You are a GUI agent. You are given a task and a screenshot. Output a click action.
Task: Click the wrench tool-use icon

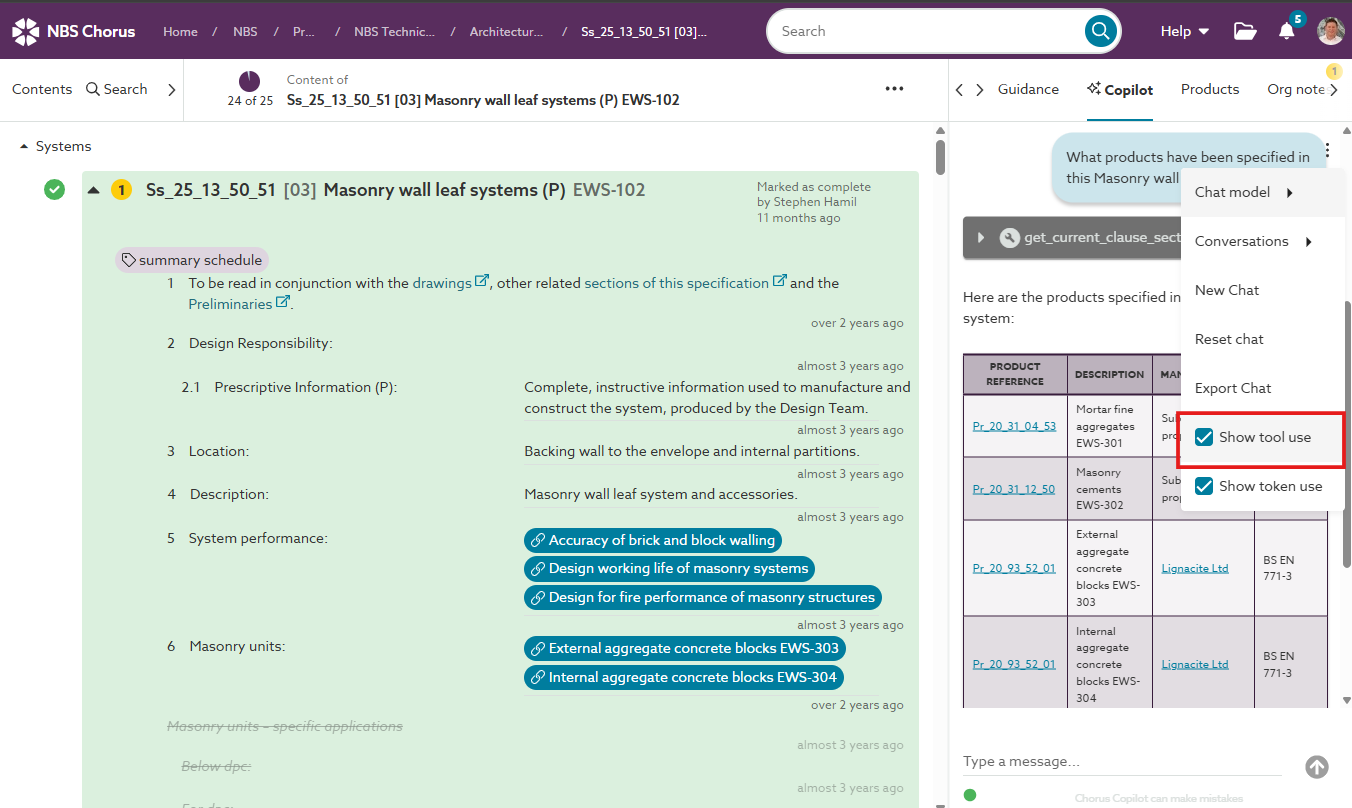pyautogui.click(x=1009, y=238)
